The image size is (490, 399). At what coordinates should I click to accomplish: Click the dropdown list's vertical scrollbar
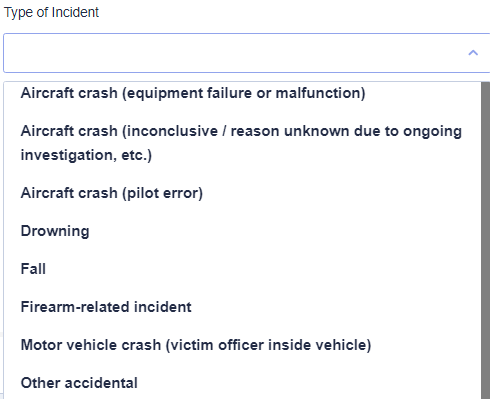point(486,240)
